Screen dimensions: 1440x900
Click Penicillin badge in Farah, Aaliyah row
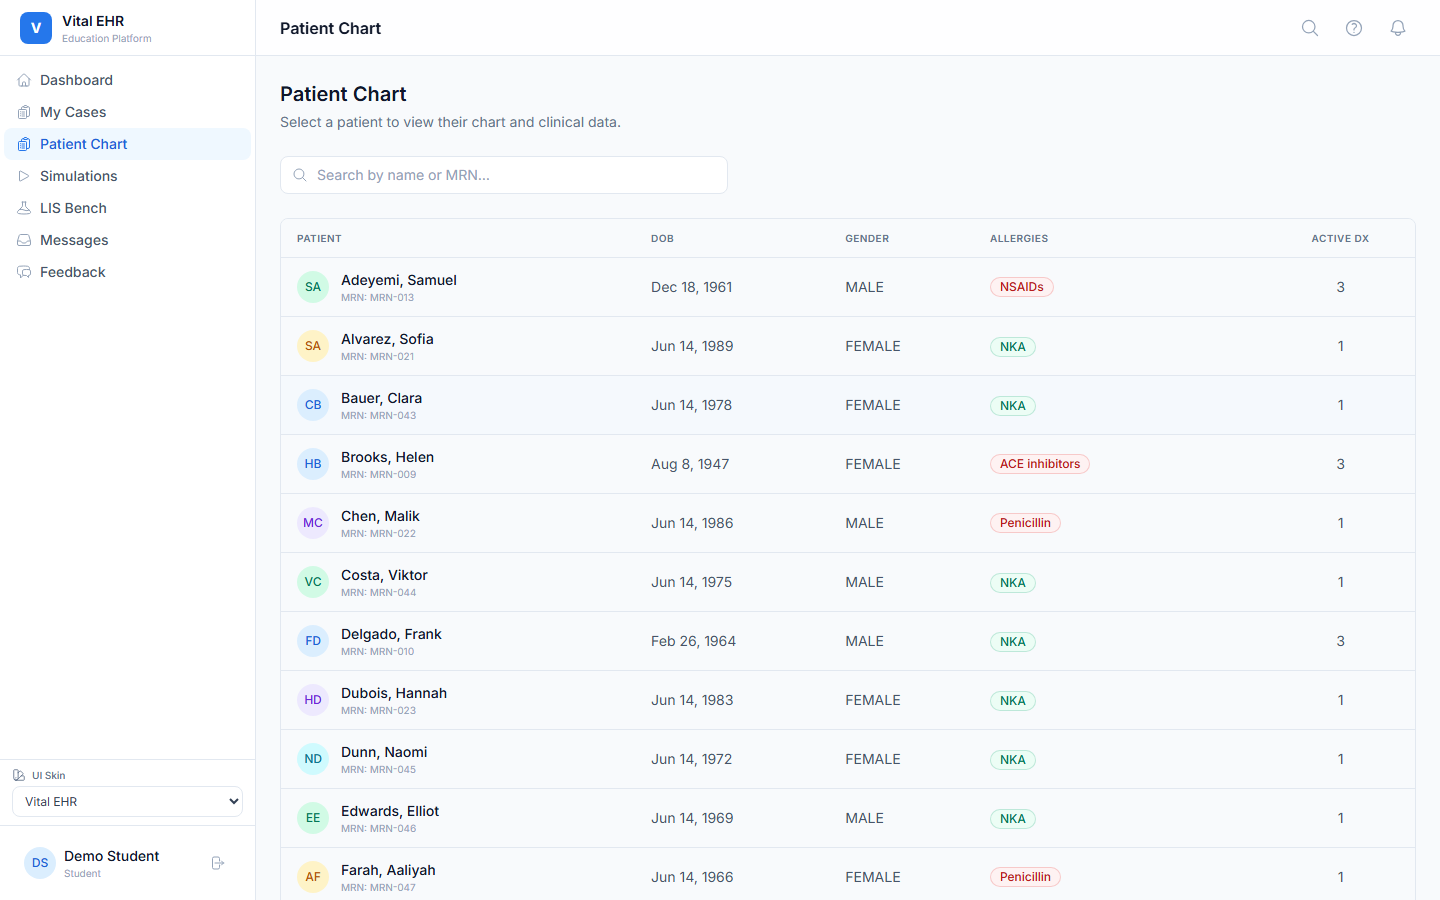1025,877
